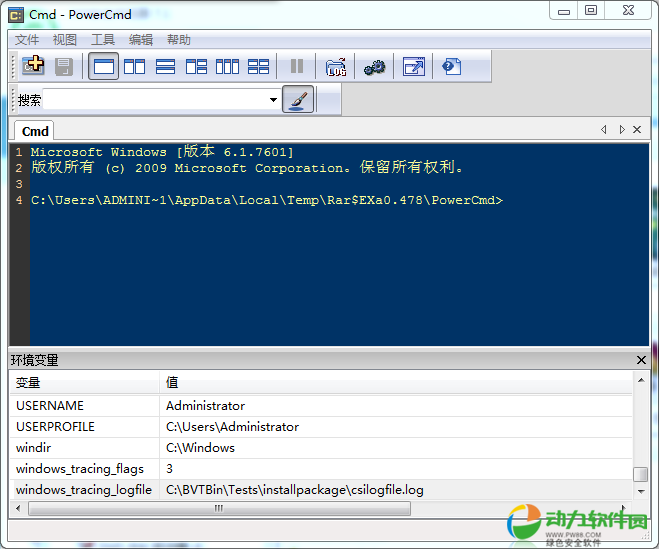
Task: Open the LOG folder icon
Action: tap(336, 67)
